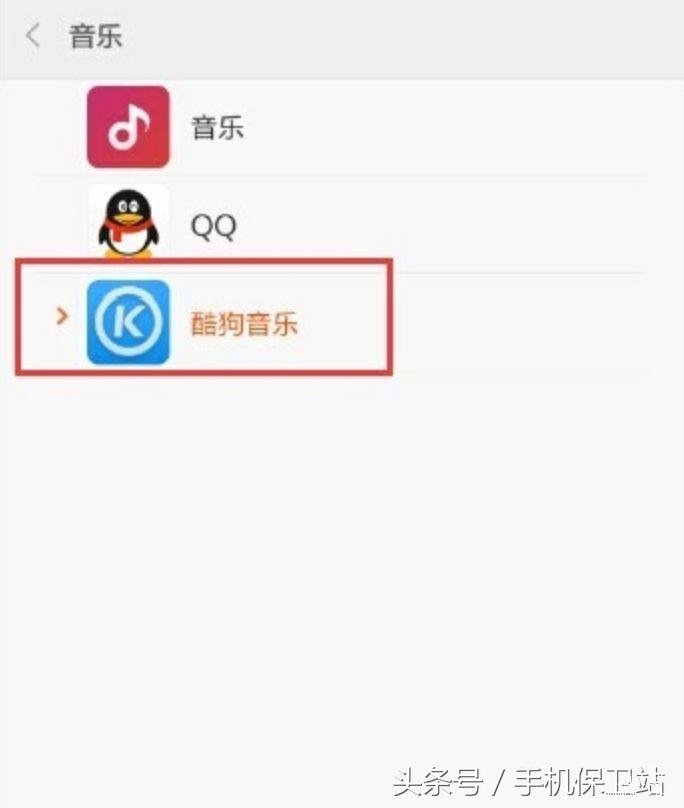Tap the back arrow in header
The height and width of the screenshot is (808, 684).
pos(32,36)
